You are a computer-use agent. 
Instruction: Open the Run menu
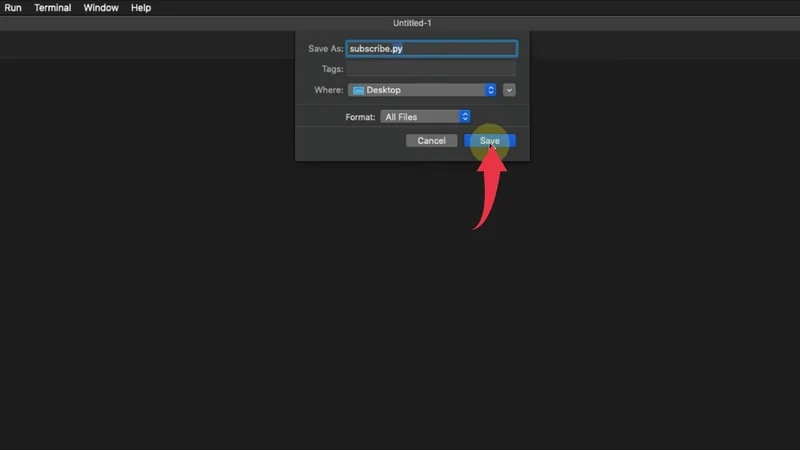13,8
